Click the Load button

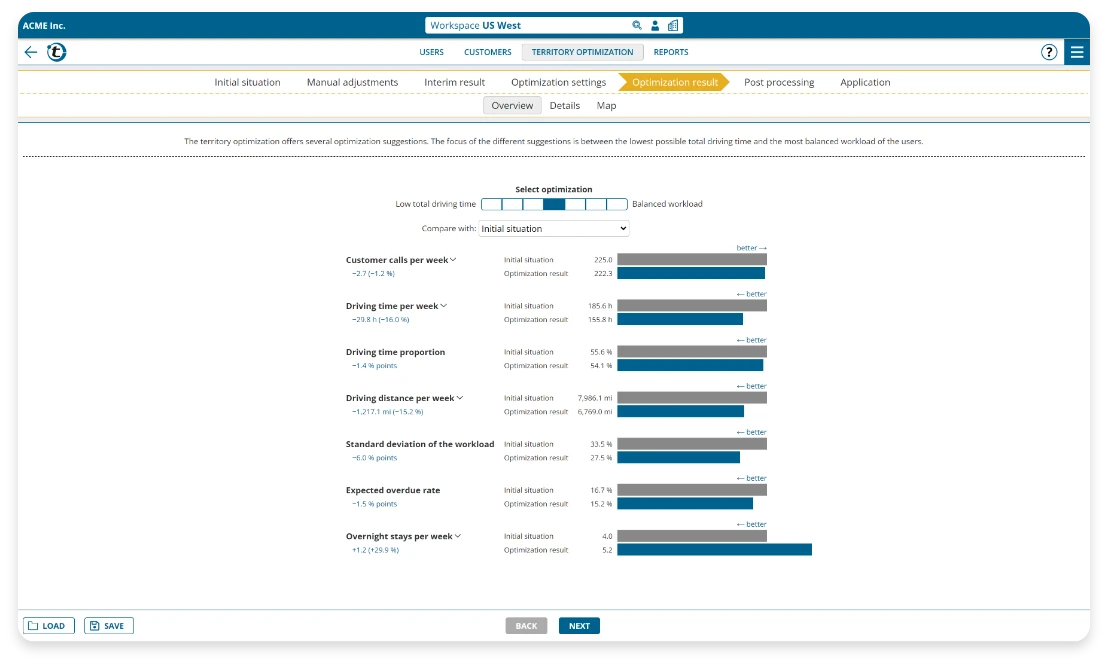(49, 626)
